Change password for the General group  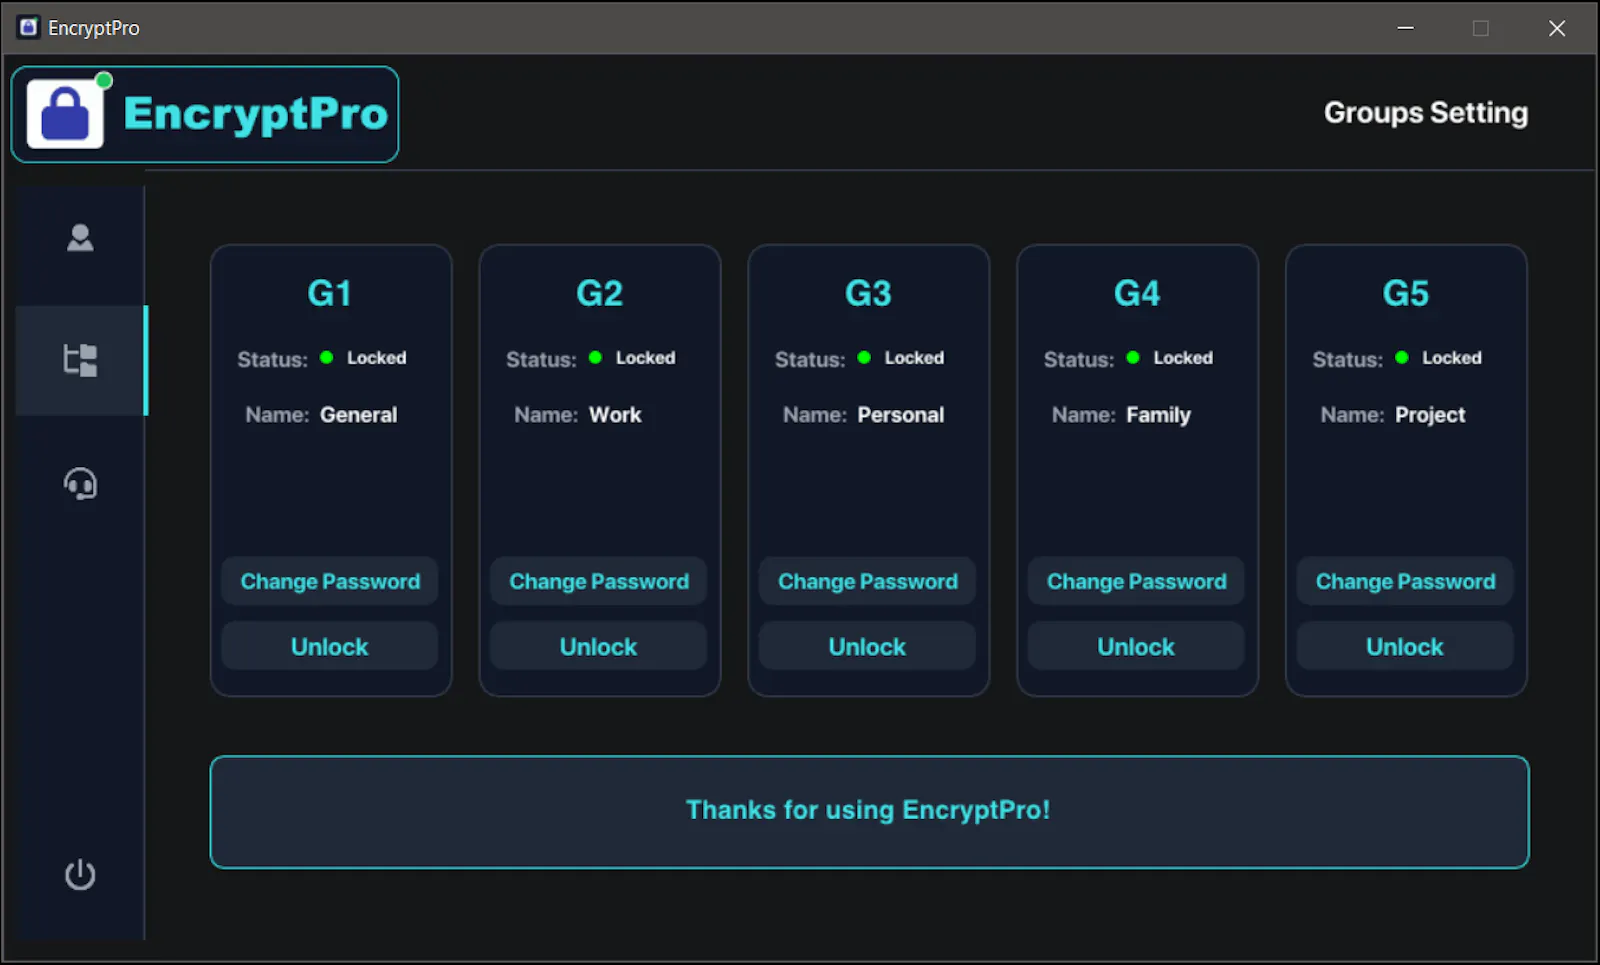[x=330, y=581]
